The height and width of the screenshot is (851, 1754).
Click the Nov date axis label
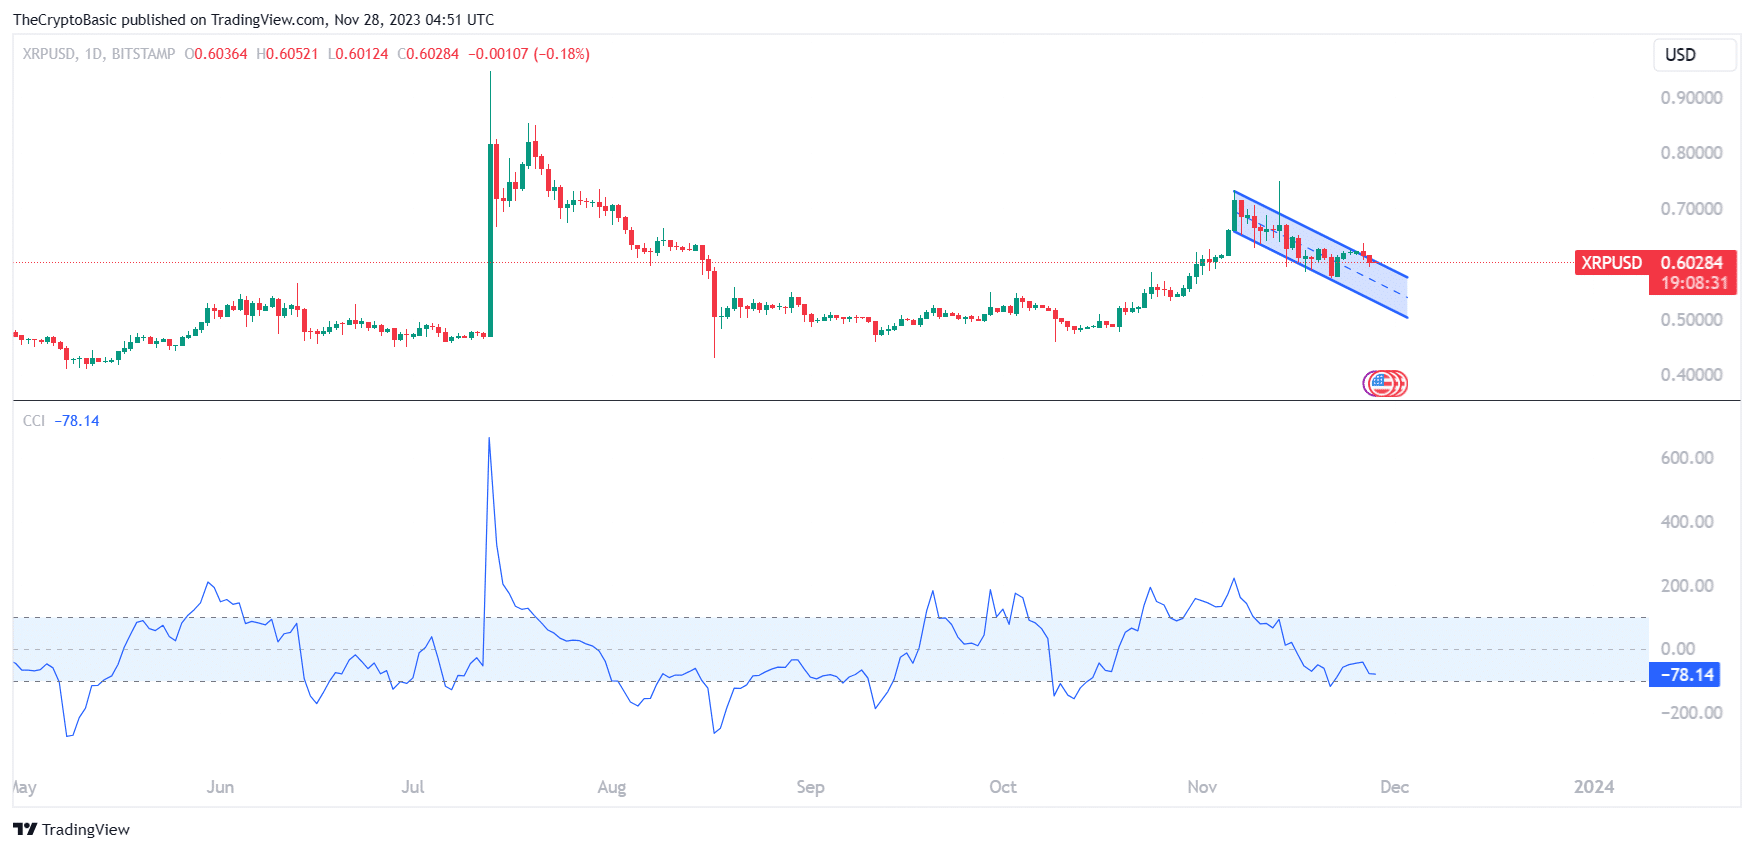pyautogui.click(x=1202, y=787)
